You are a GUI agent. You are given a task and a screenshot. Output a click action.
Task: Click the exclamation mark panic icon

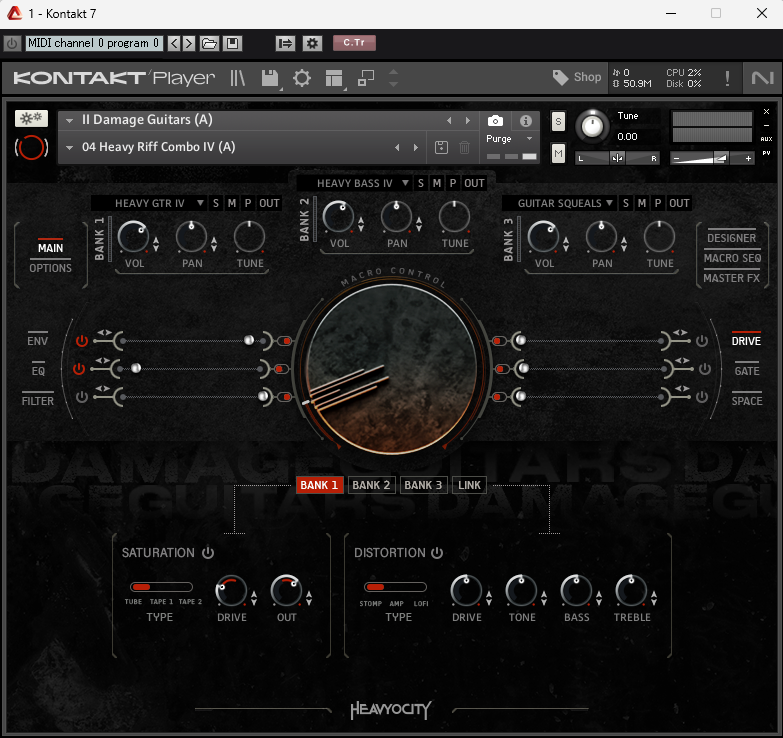[x=727, y=78]
